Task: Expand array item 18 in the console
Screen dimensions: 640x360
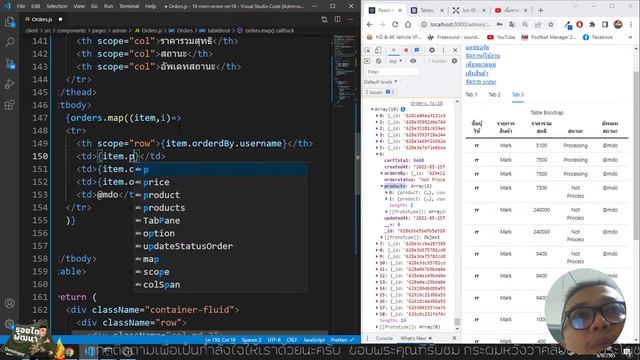Action: (x=377, y=314)
